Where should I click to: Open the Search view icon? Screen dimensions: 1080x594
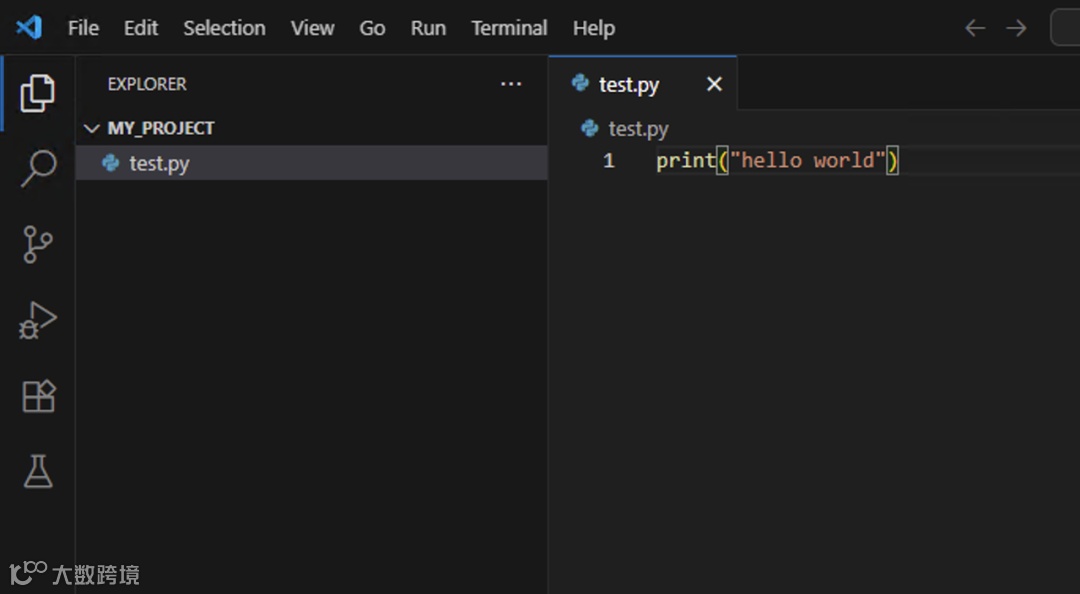(38, 168)
